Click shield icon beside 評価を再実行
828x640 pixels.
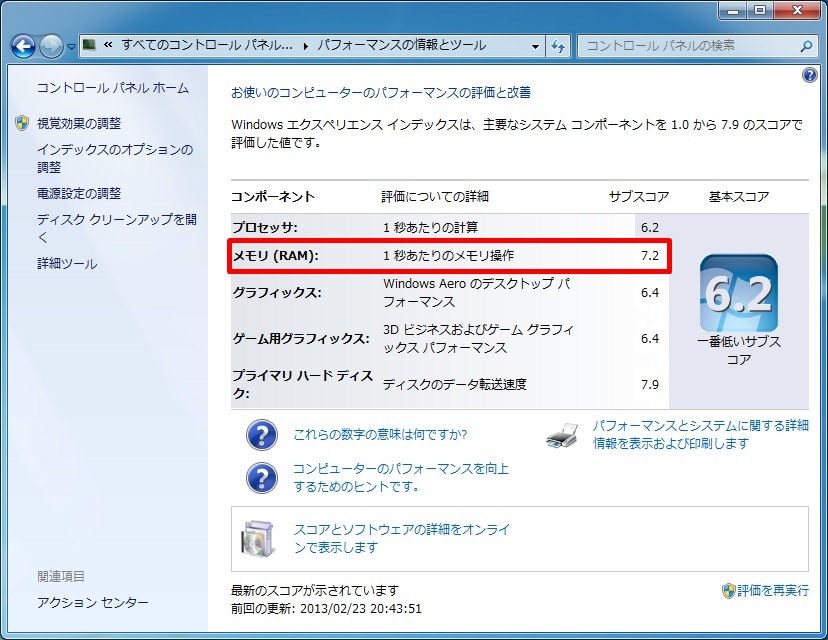[729, 591]
